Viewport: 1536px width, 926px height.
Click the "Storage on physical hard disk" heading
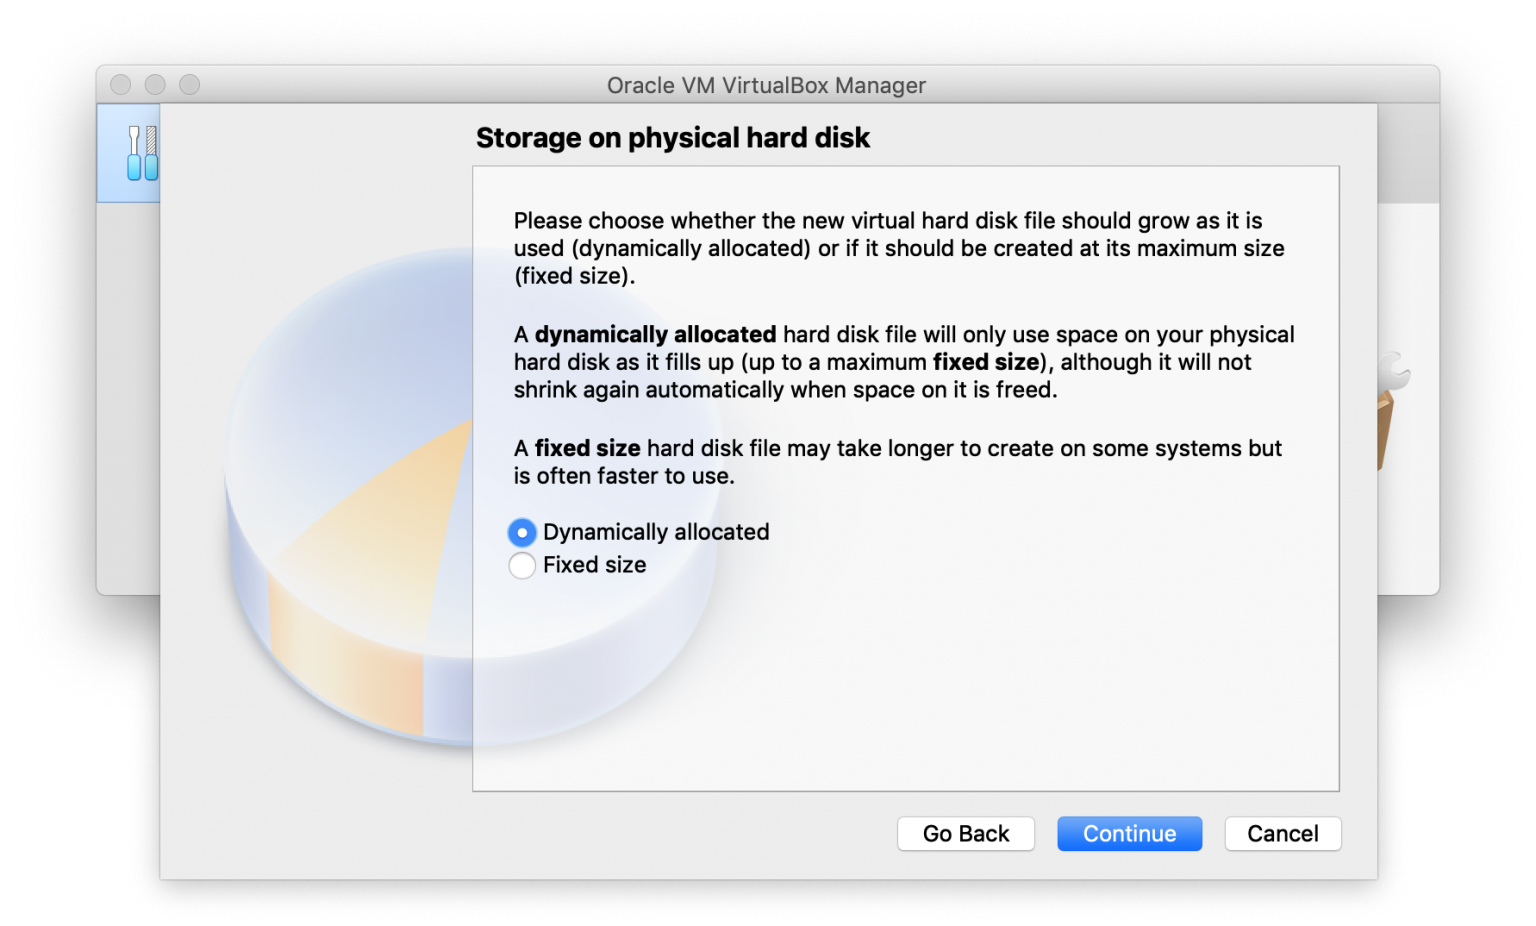click(672, 138)
